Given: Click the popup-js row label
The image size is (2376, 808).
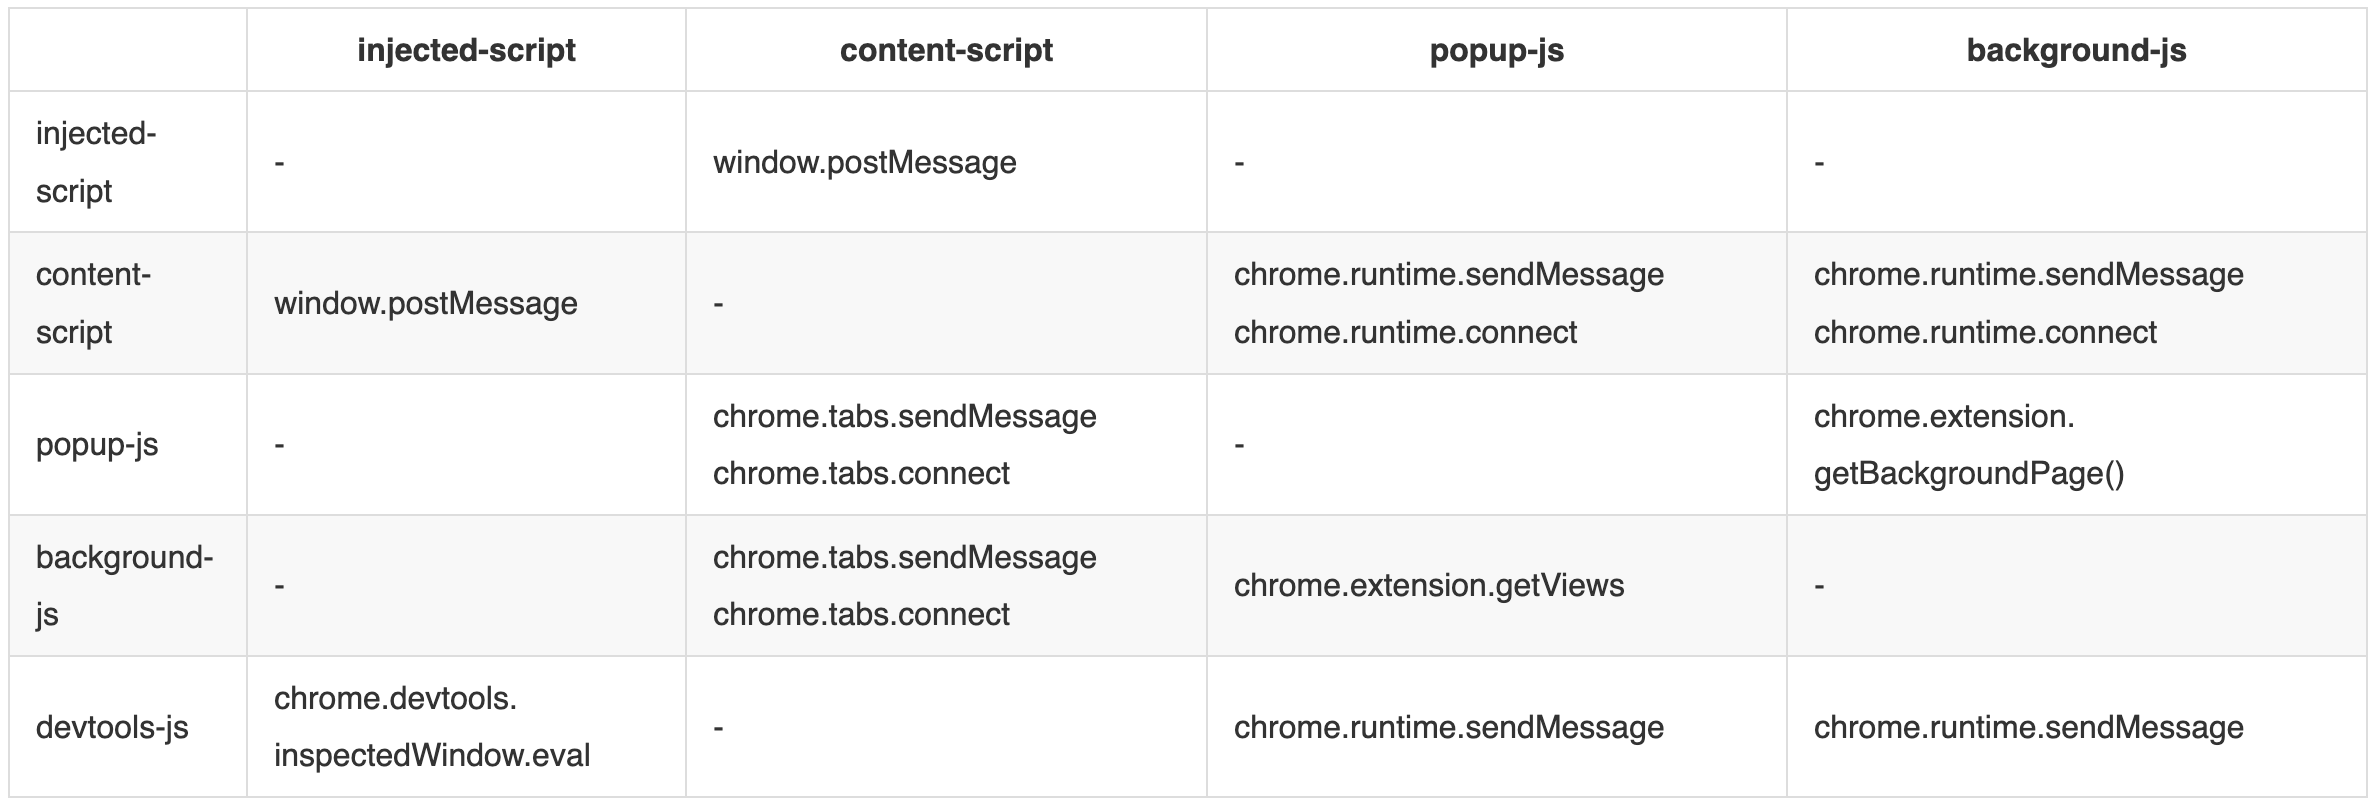Looking at the screenshot, I should pyautogui.click(x=97, y=444).
